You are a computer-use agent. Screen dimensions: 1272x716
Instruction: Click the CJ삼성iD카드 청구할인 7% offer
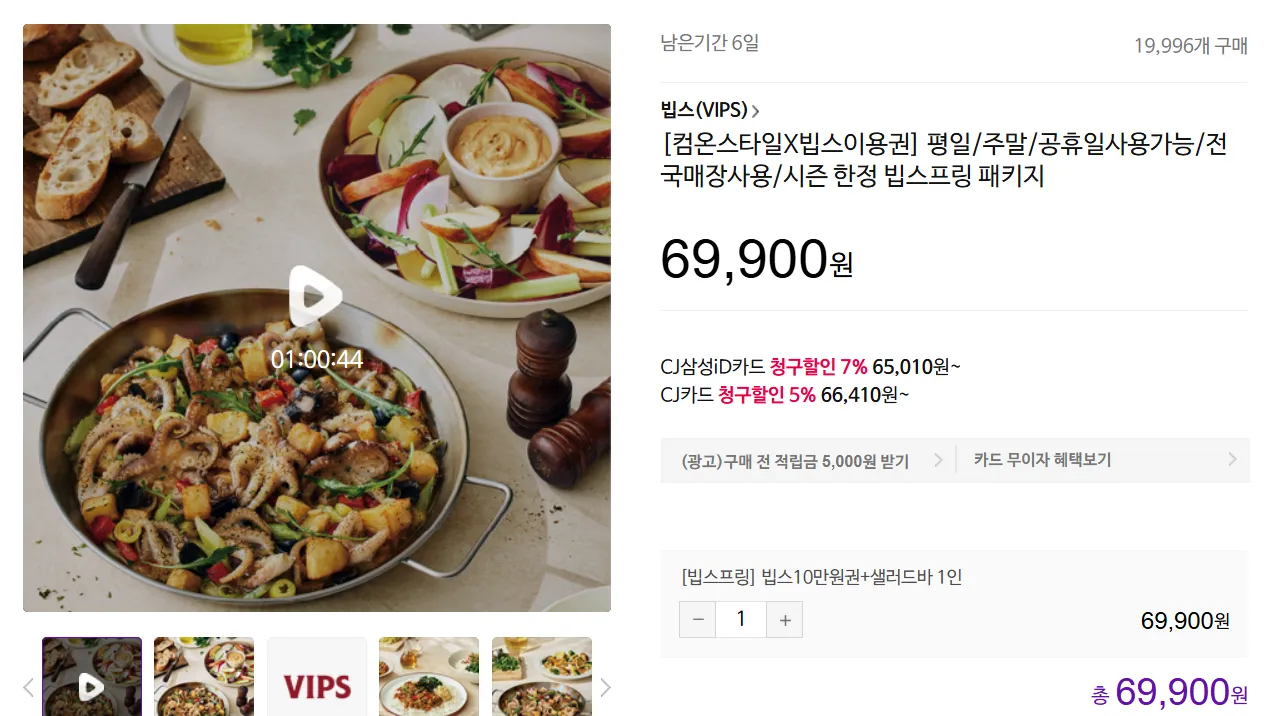point(810,367)
